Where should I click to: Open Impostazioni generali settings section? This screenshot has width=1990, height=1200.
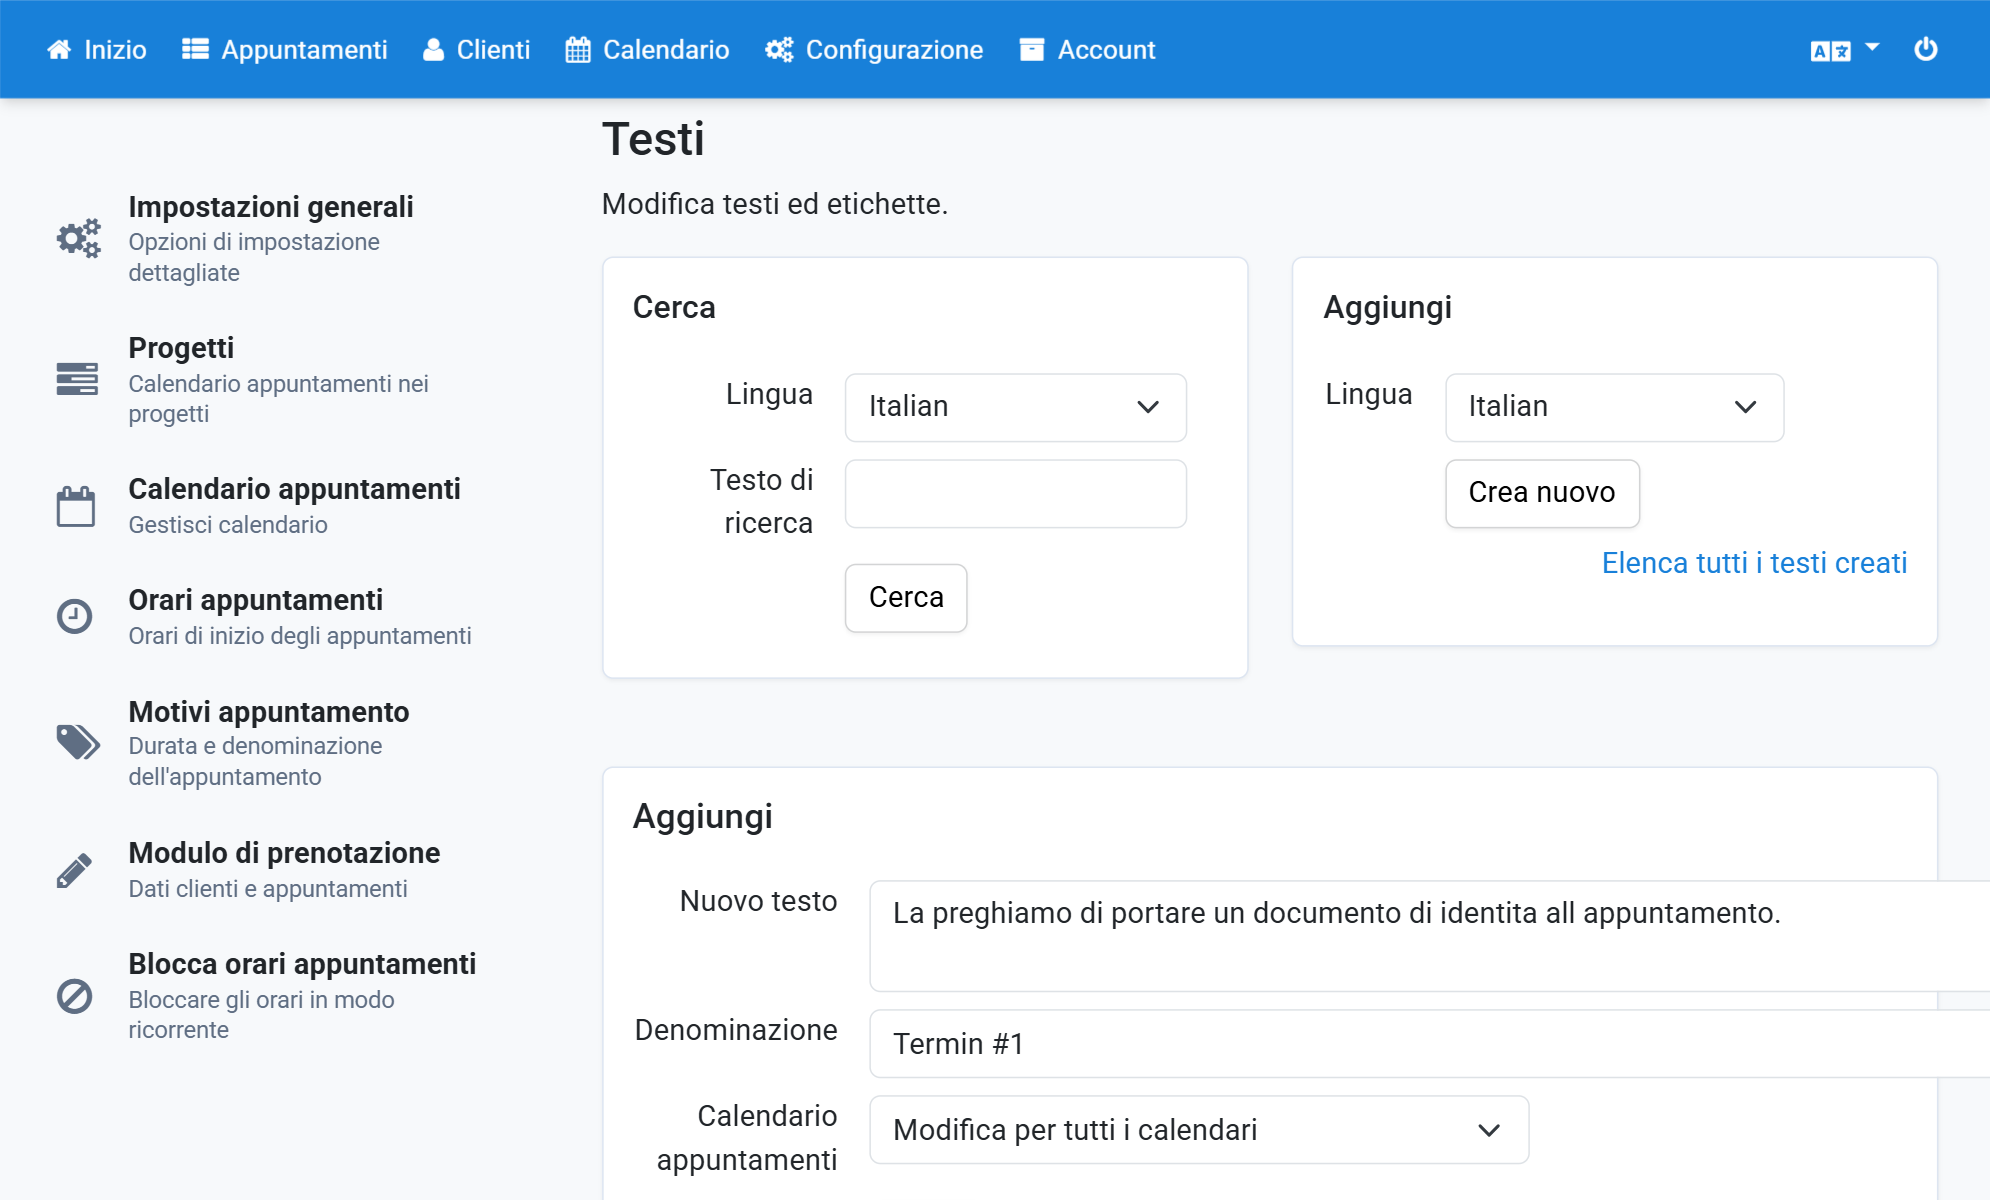[270, 238]
